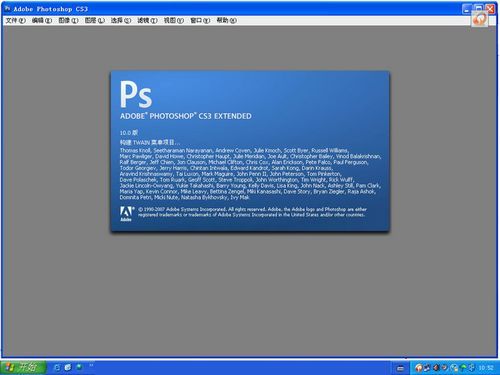Click the system tray clock
500x375 pixels.
coord(486,368)
